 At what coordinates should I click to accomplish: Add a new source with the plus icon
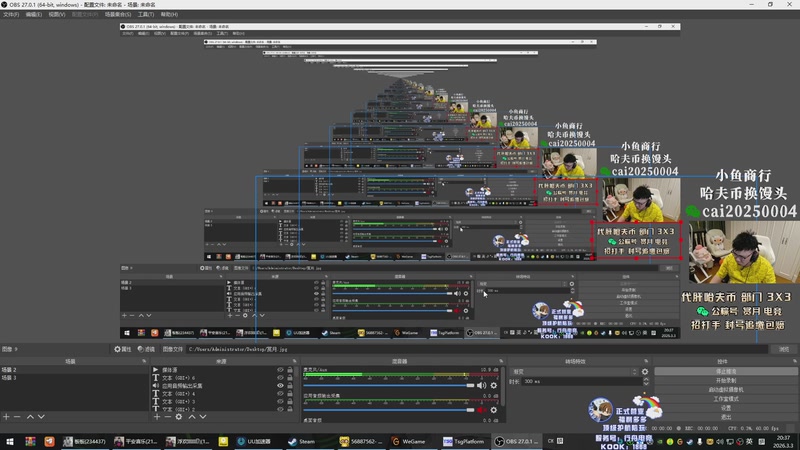pos(157,417)
